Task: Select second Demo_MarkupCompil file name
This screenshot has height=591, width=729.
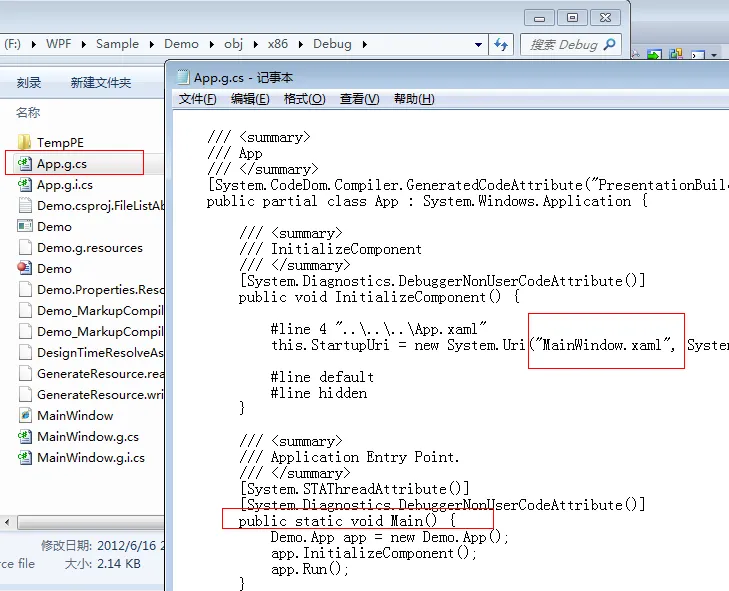Action: (100, 332)
